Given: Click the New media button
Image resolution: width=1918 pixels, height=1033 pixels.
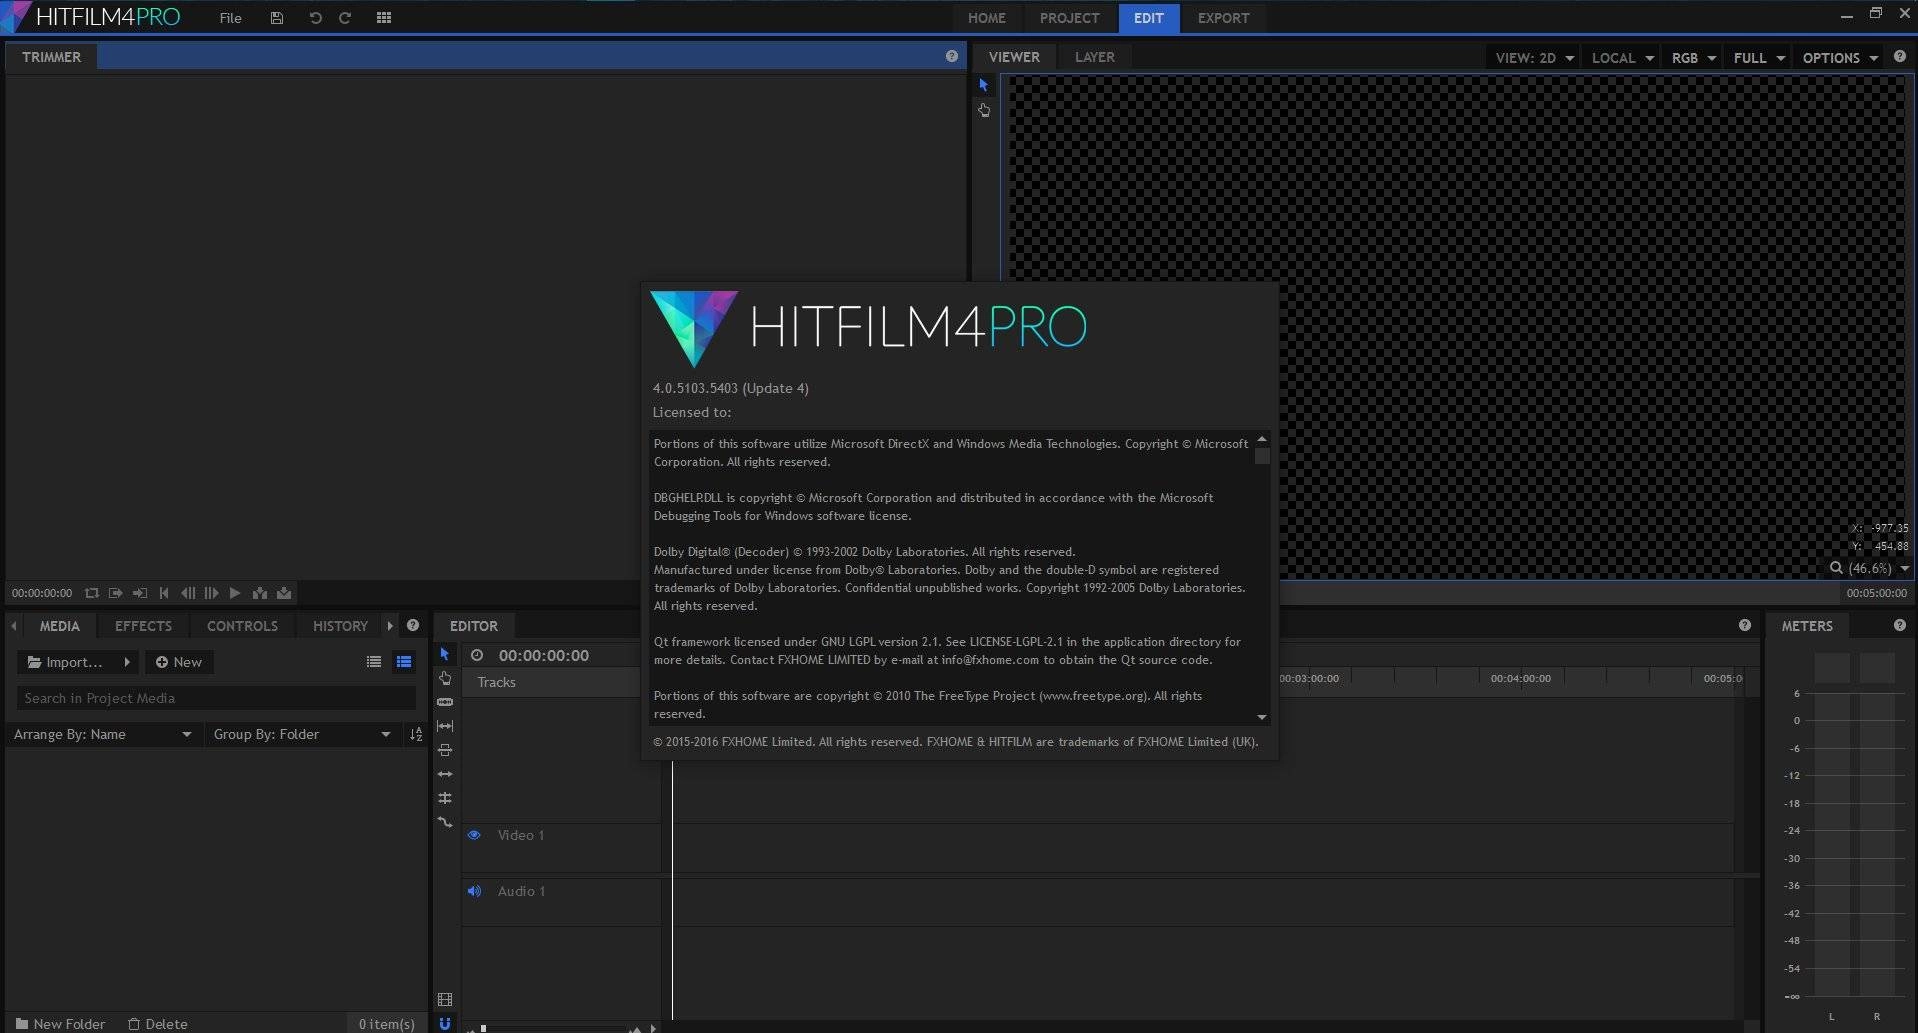Looking at the screenshot, I should point(179,662).
